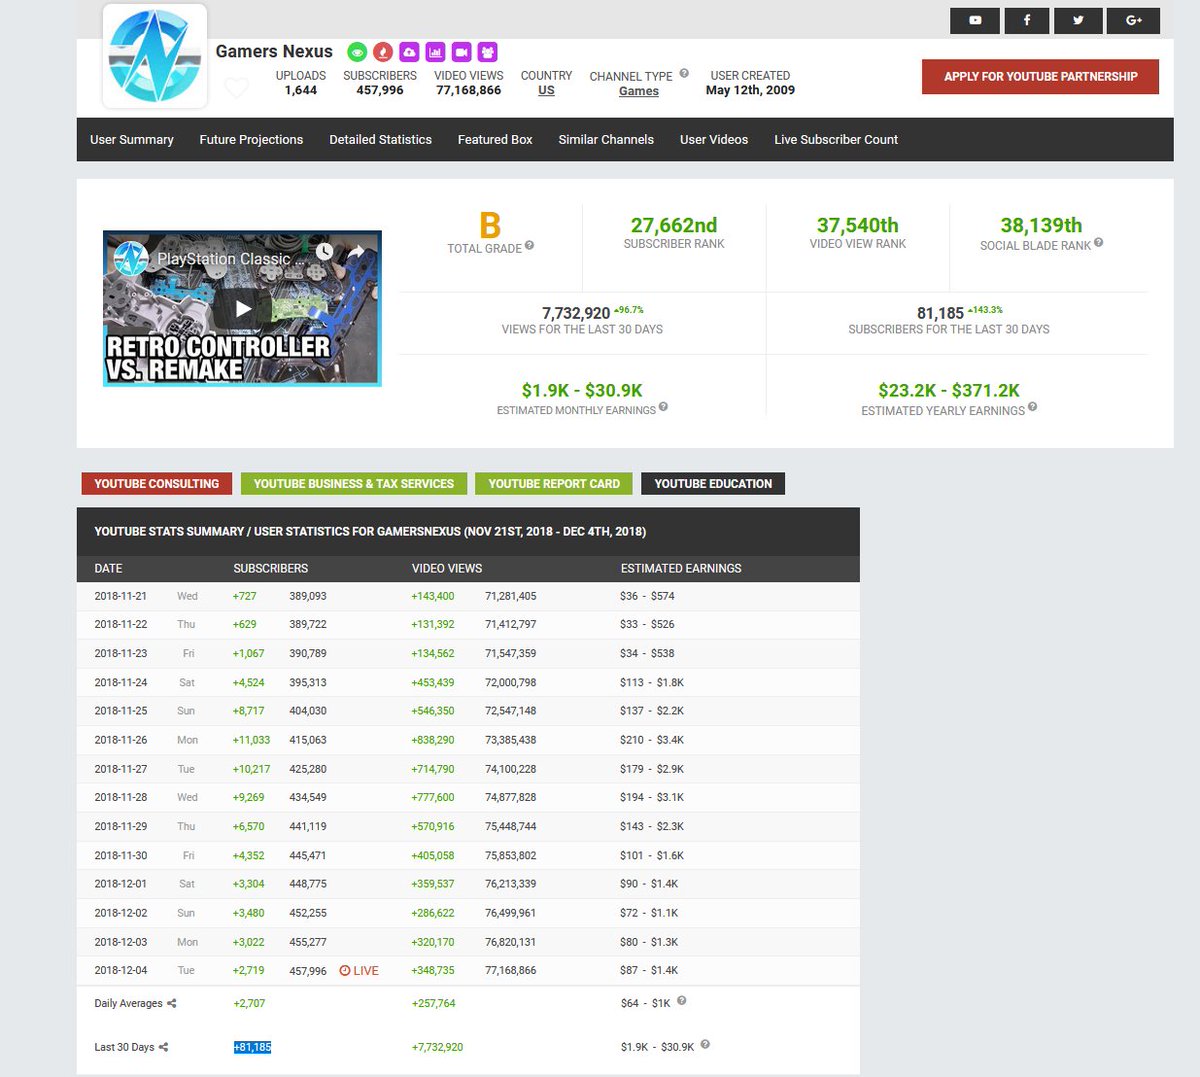
Task: Open Social Blade Rank help icon
Action: pos(1098,242)
